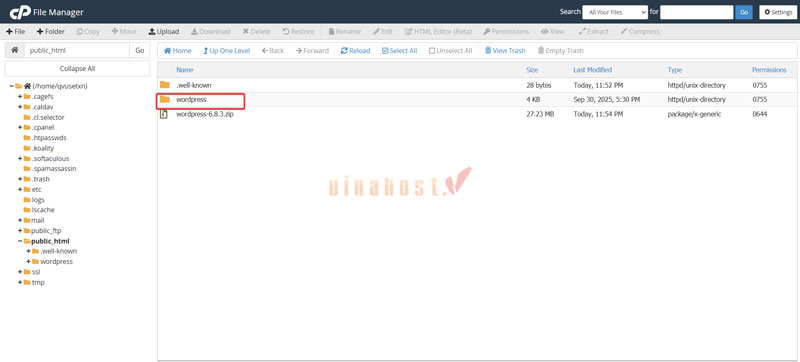
Task: Select .spamassassin in the tree
Action: point(54,169)
